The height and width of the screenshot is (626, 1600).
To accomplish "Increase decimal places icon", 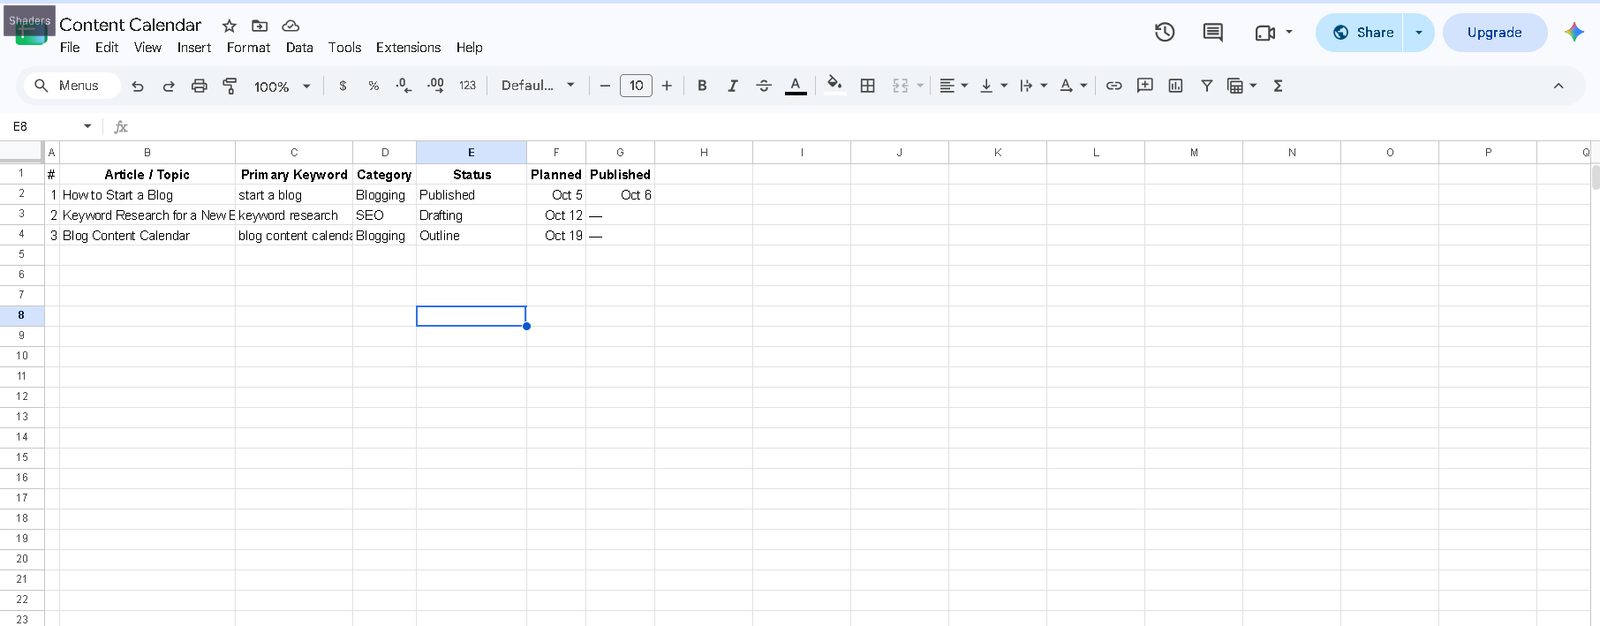I will coord(436,86).
